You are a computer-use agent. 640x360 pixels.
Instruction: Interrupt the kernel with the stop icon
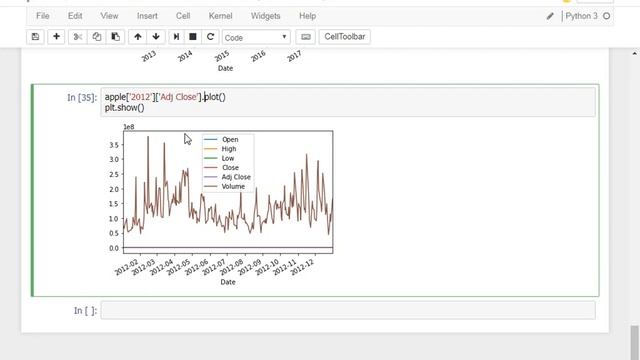click(x=193, y=37)
